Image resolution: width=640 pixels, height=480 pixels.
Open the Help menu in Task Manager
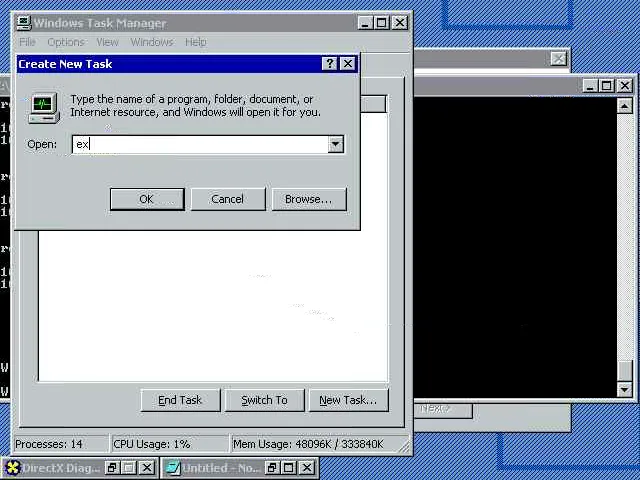click(x=196, y=42)
